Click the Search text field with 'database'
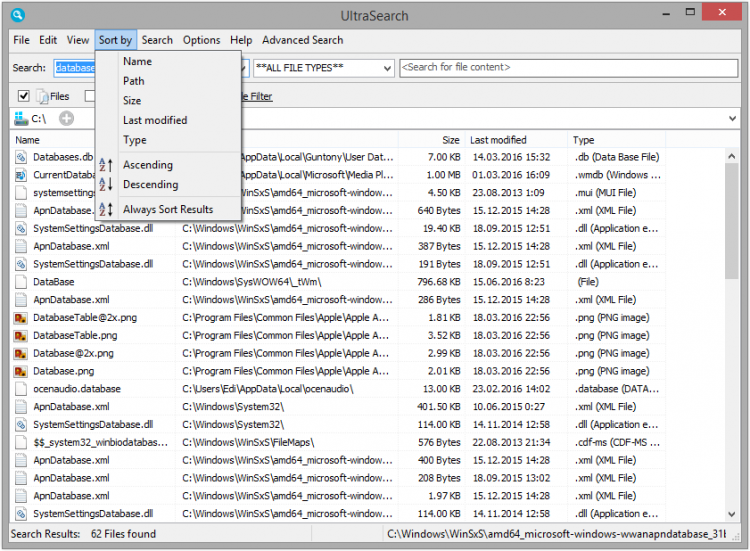 [x=75, y=68]
